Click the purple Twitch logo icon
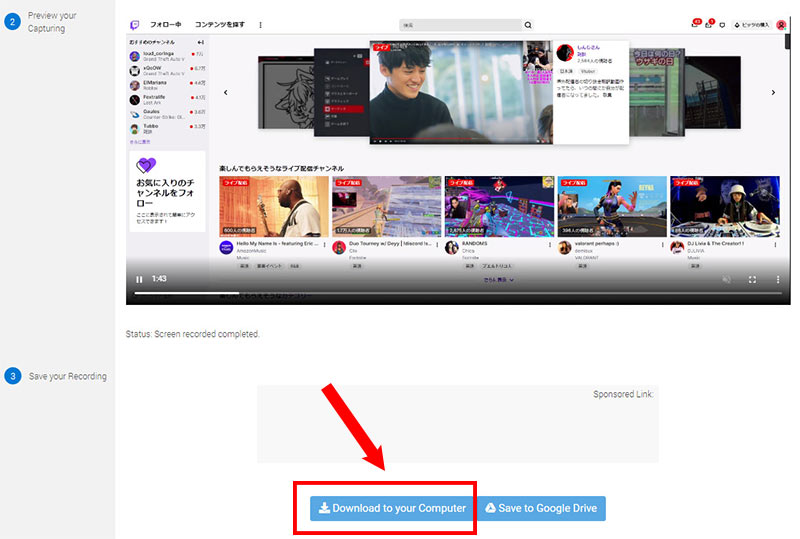 (136, 24)
